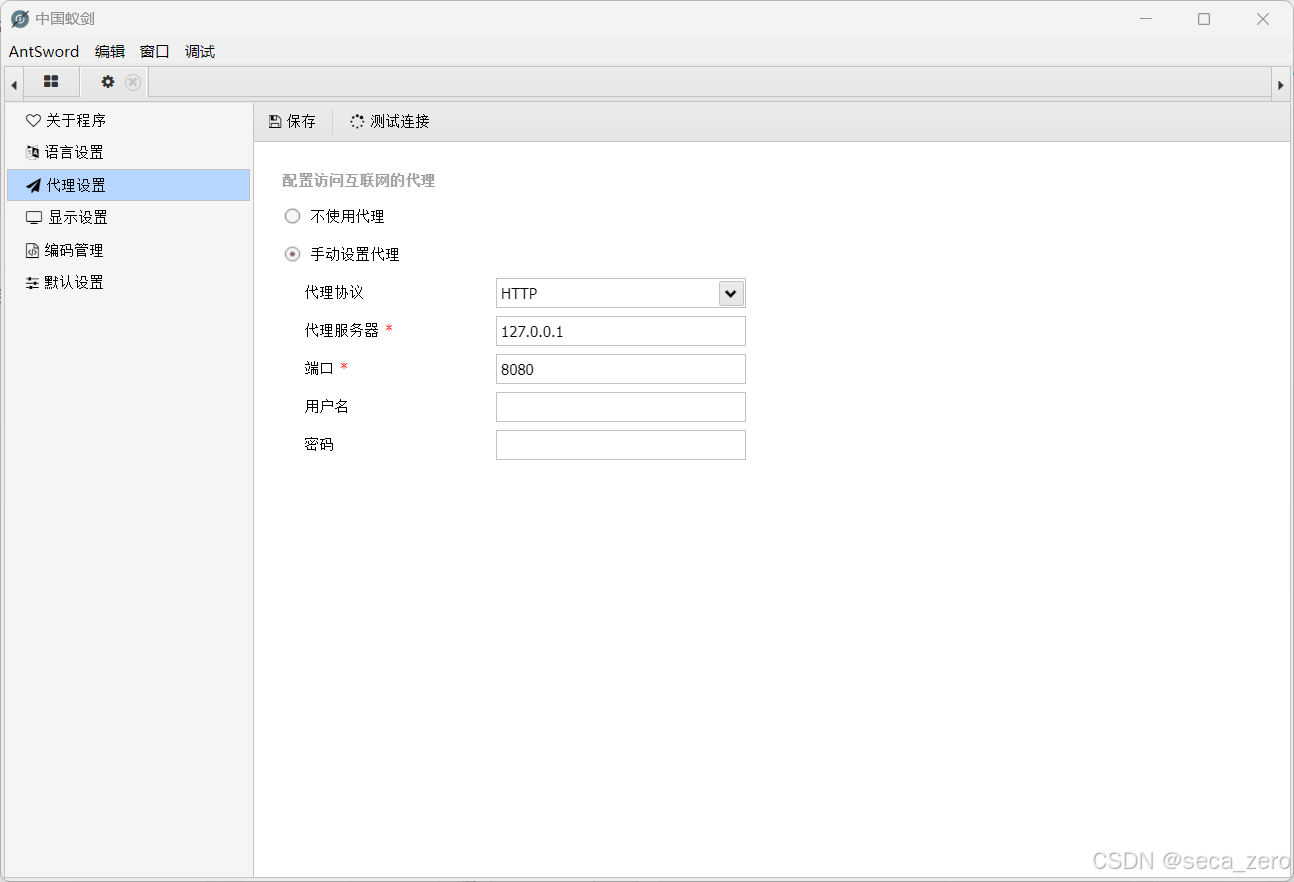Open 语言设置 settings page

click(x=128, y=153)
